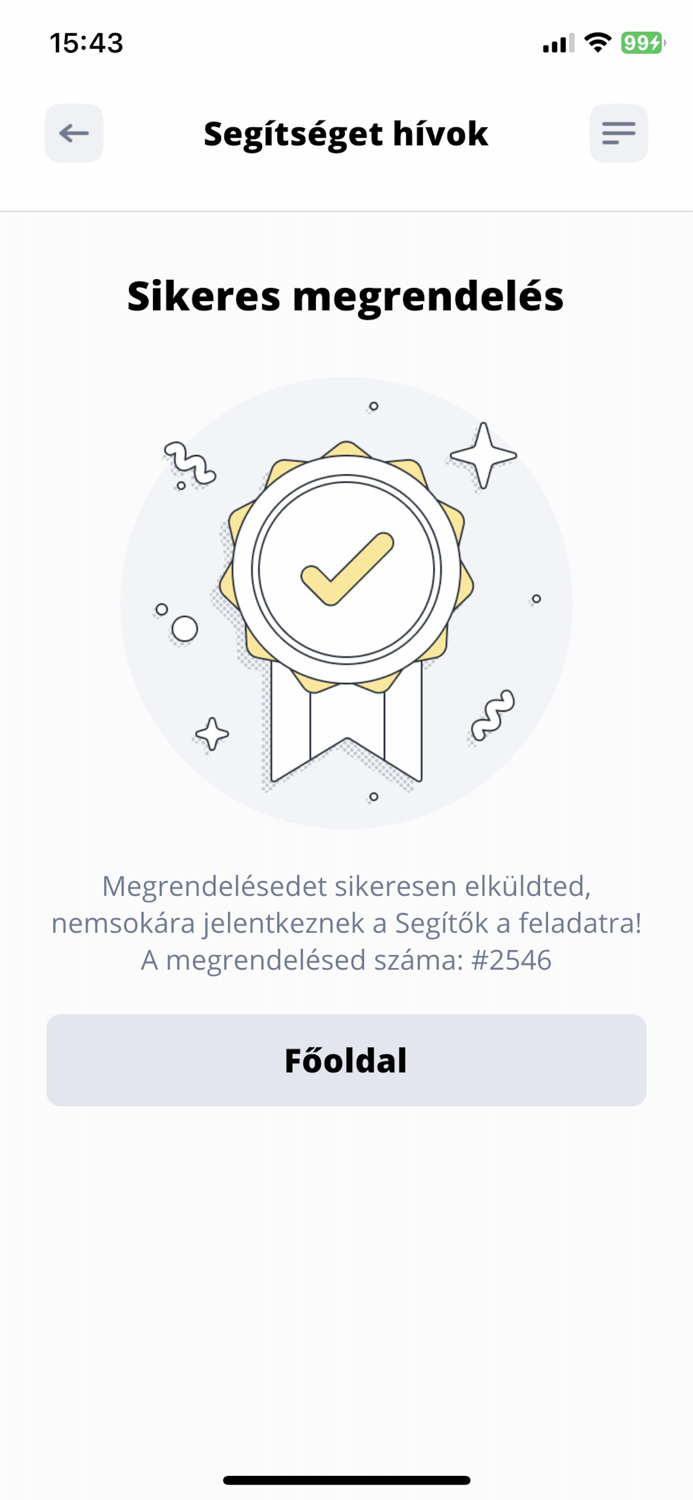
Task: Tap the green battery indicator showing 99
Action: (639, 43)
